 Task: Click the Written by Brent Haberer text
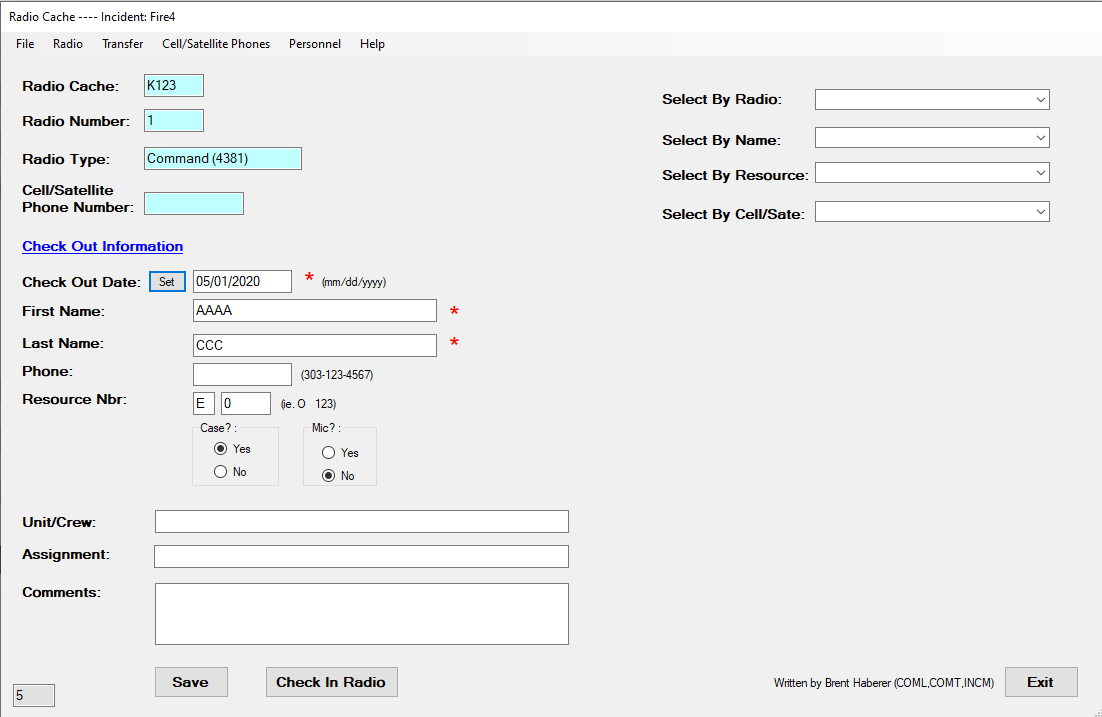(883, 683)
